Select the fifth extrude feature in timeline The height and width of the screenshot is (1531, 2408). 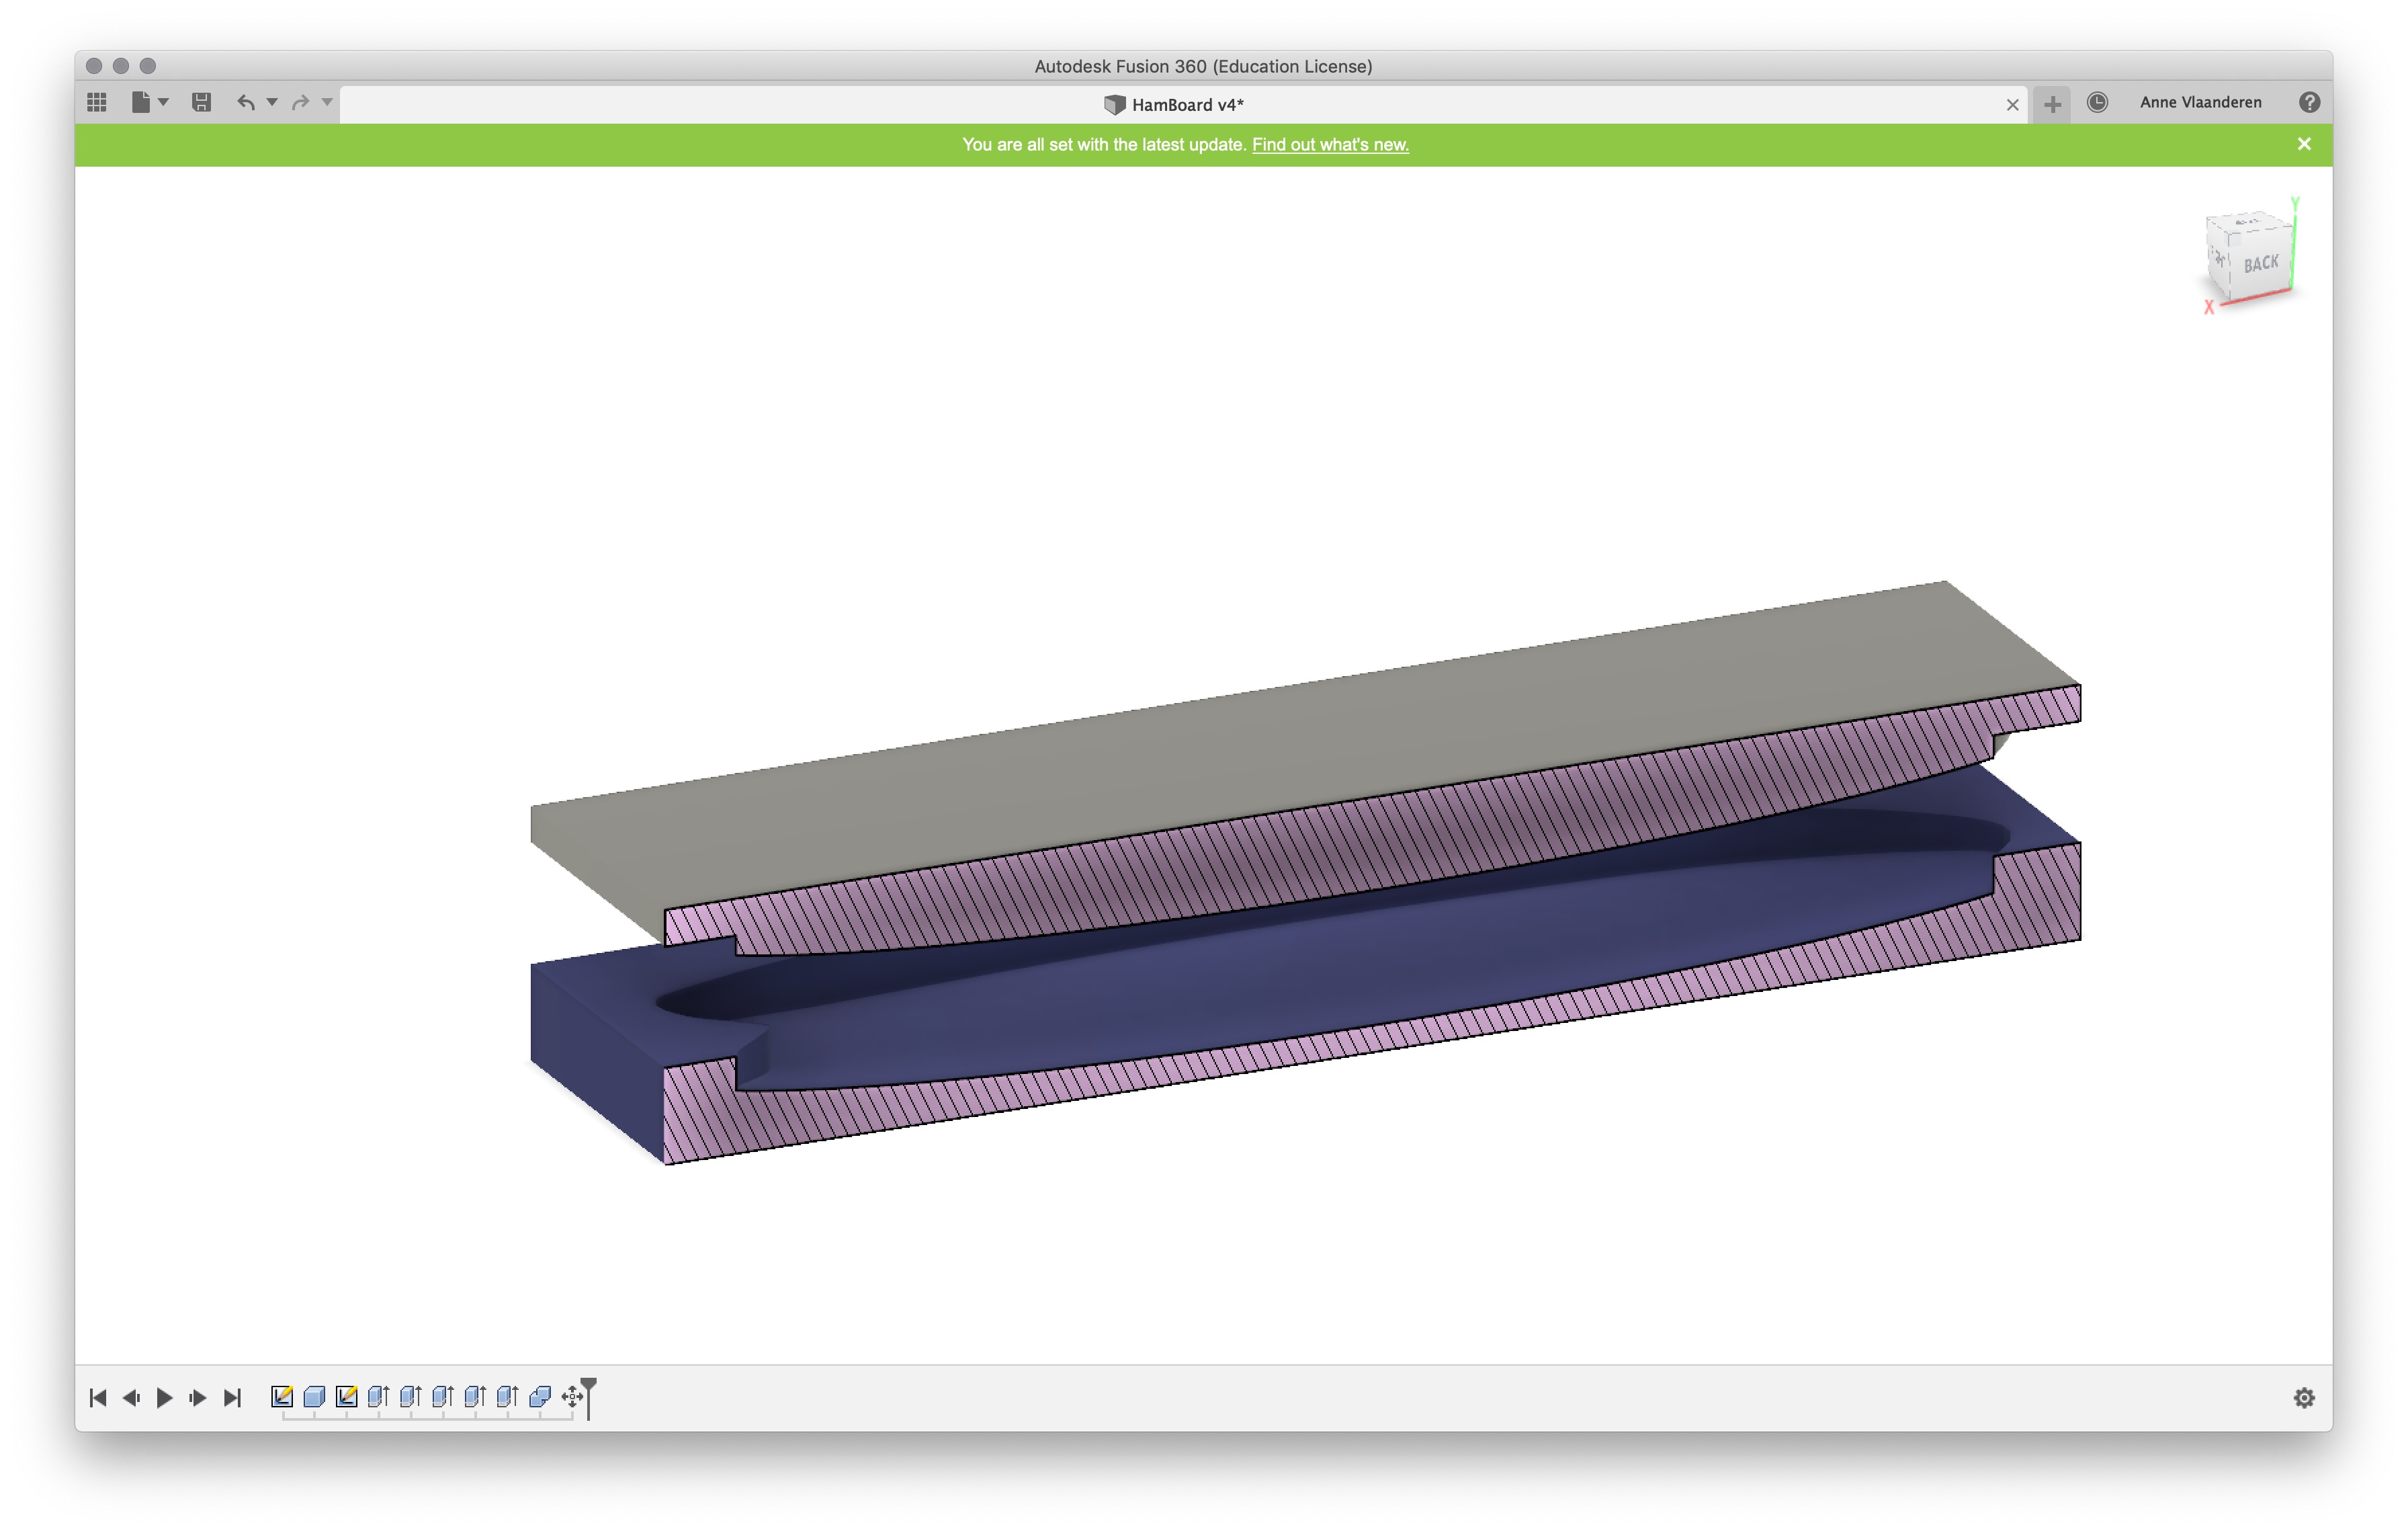tap(507, 1396)
